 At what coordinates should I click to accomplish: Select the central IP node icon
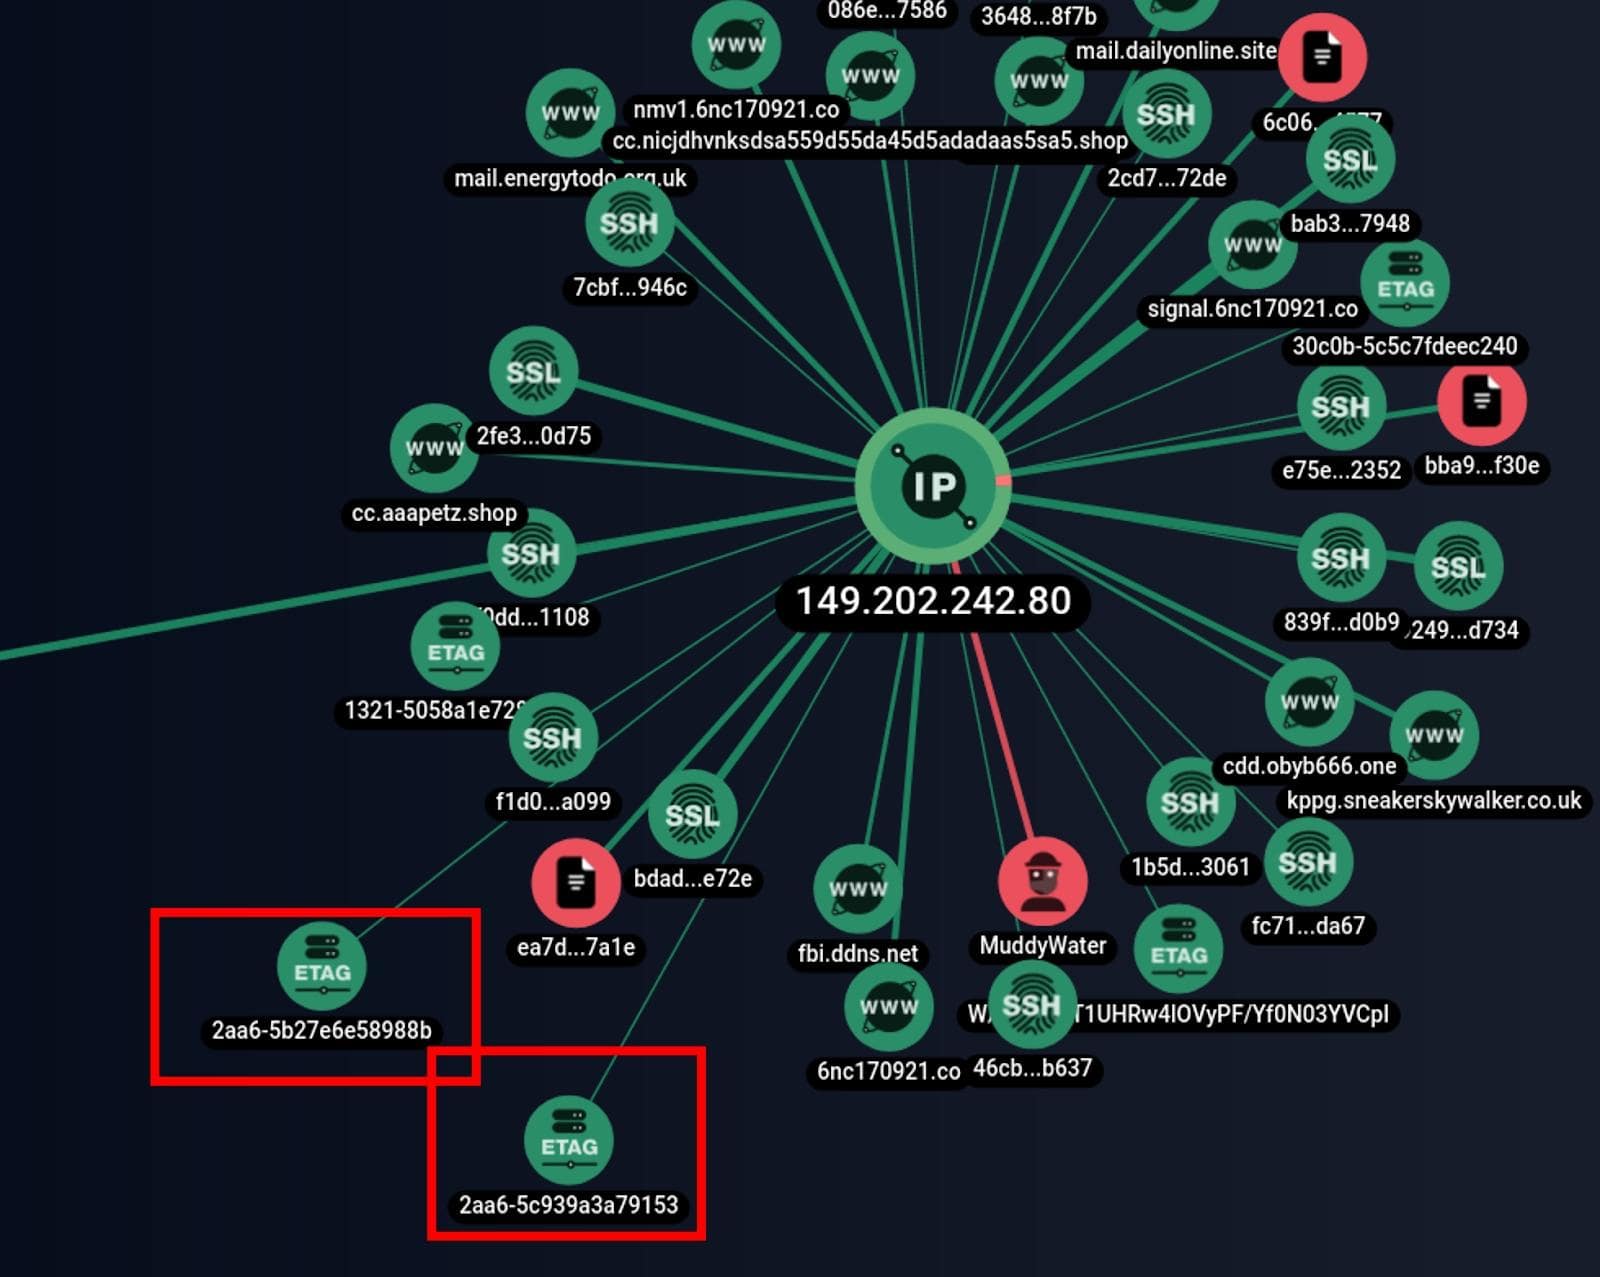(x=932, y=483)
